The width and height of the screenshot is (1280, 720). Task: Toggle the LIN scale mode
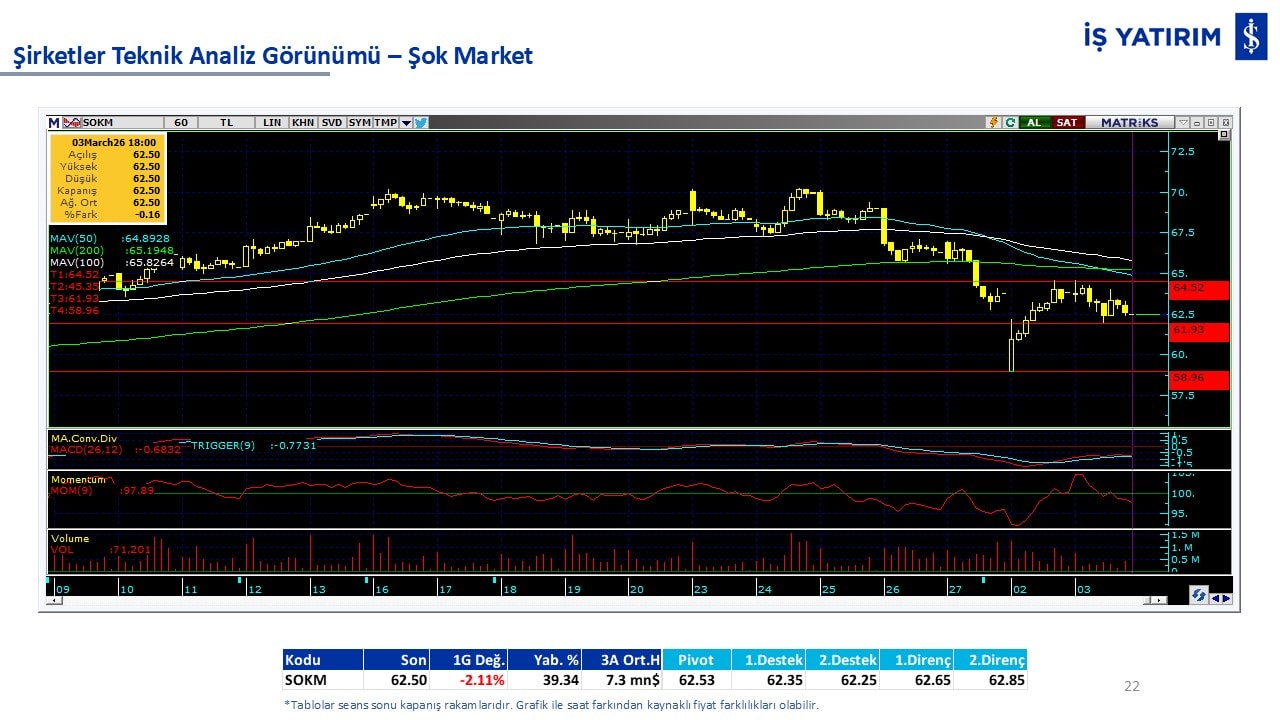[272, 122]
